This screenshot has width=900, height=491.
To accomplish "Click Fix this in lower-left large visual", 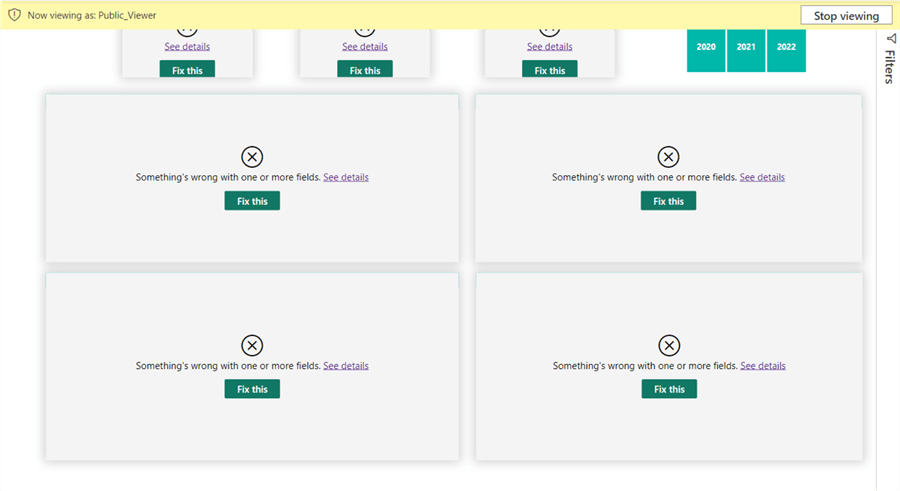I will [252, 389].
